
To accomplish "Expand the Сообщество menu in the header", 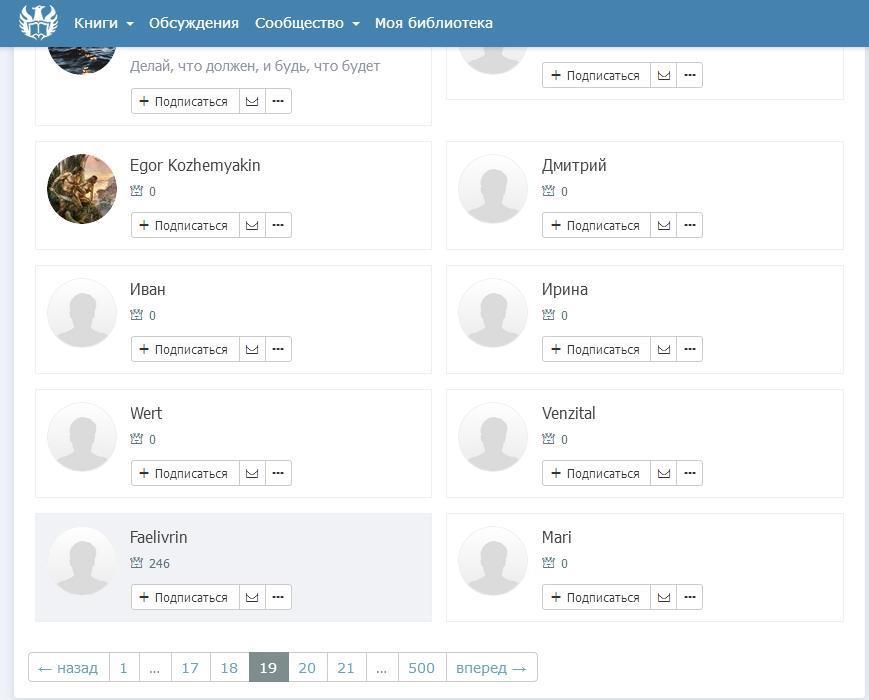I will click(x=306, y=23).
